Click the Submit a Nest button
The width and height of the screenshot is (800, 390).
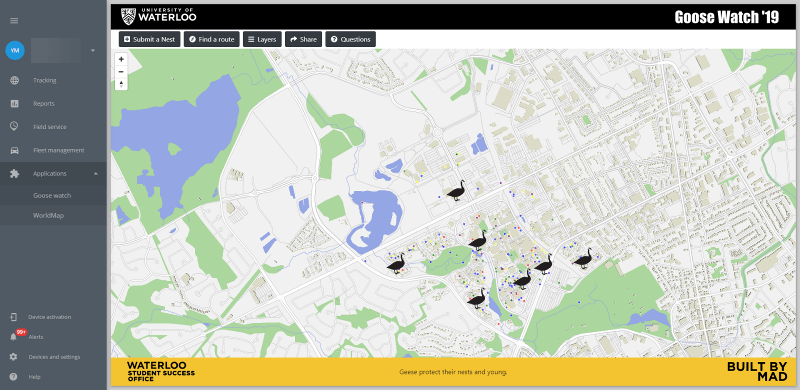pos(149,39)
